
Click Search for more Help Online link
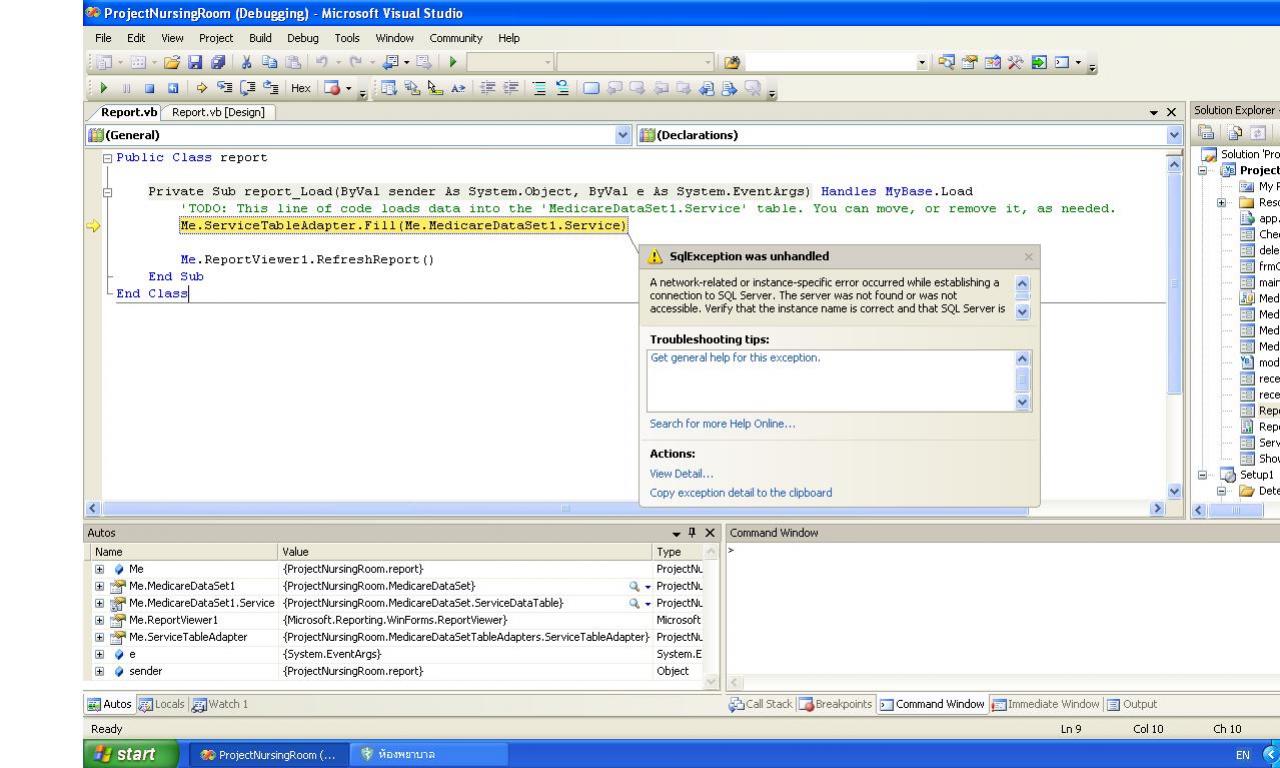pos(722,424)
